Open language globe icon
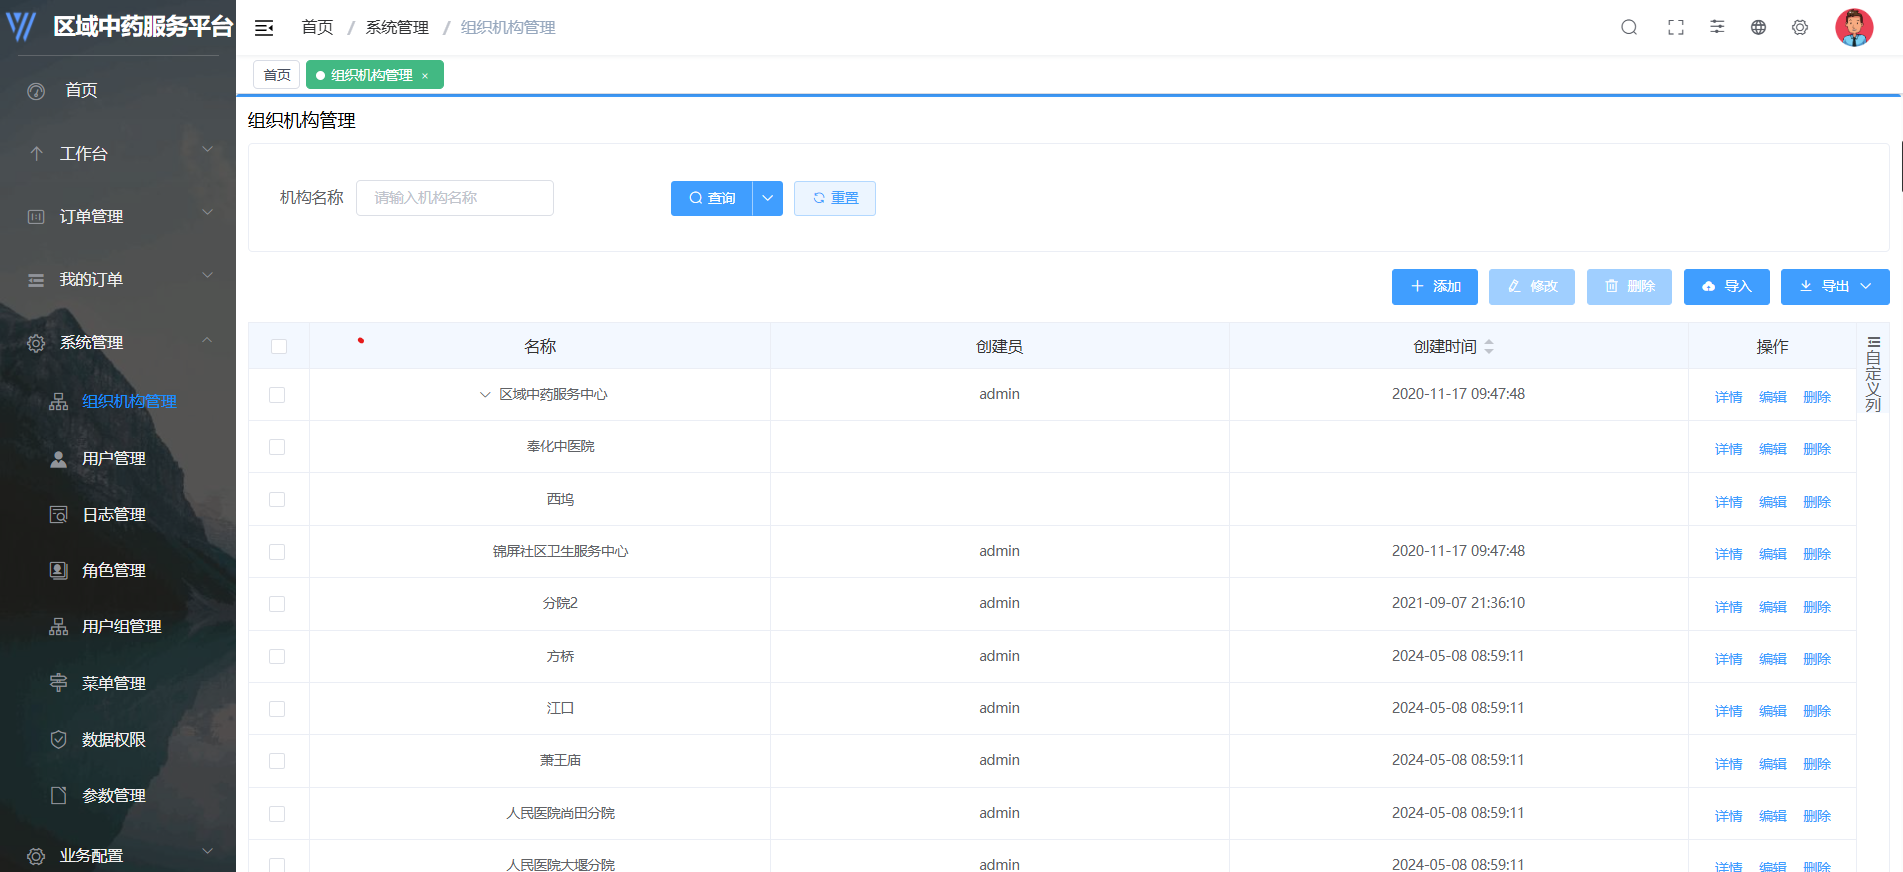This screenshot has height=872, width=1903. click(1758, 28)
